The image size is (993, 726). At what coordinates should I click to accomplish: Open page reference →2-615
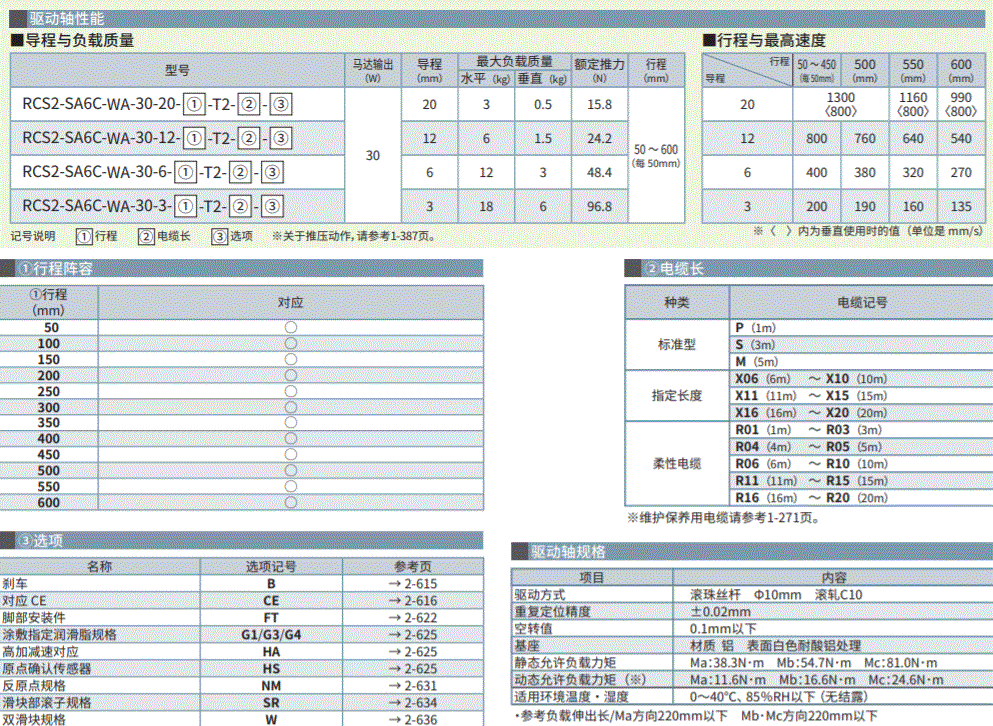pyautogui.click(x=413, y=583)
